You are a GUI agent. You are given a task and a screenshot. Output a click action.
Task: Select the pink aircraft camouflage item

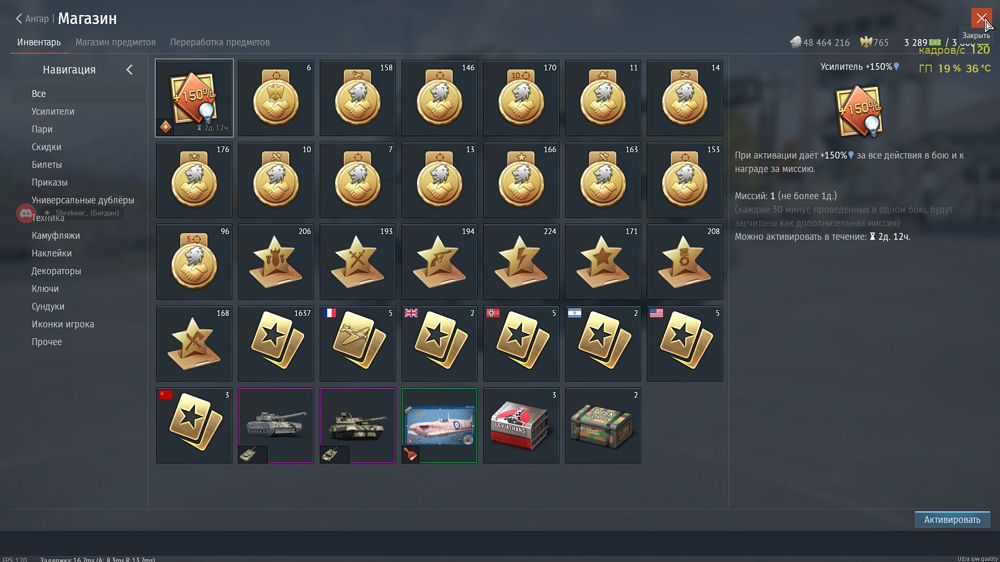pos(439,425)
